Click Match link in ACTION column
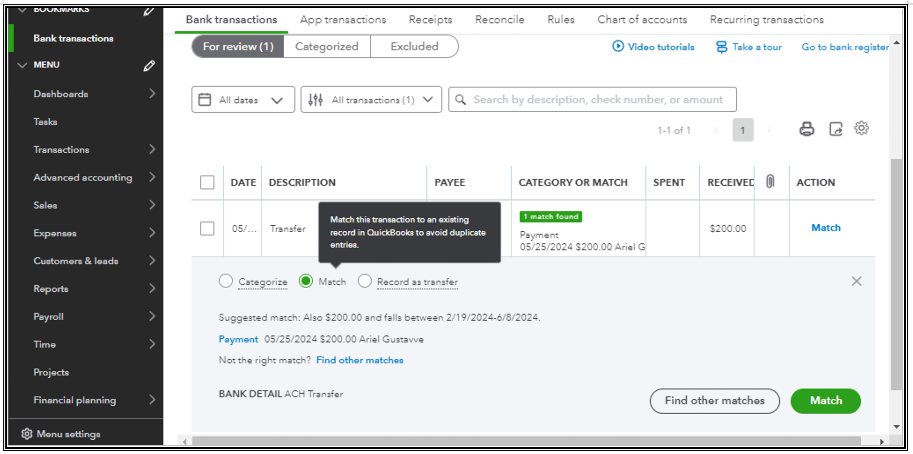The image size is (913, 454). 826,228
